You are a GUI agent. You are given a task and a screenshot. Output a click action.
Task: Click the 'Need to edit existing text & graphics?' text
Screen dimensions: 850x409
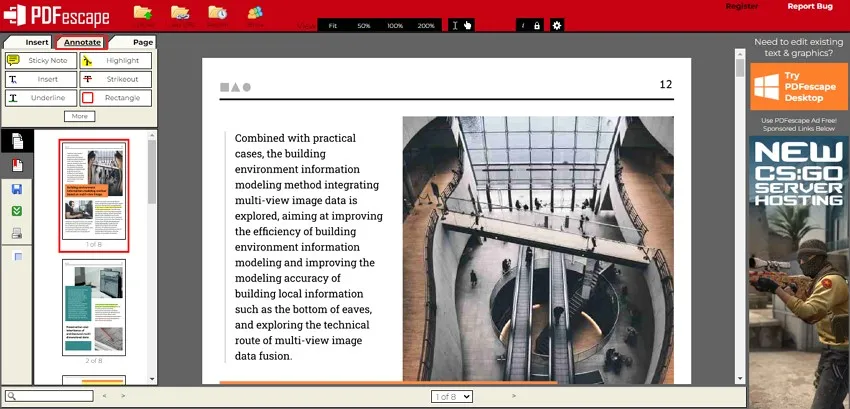click(x=799, y=48)
